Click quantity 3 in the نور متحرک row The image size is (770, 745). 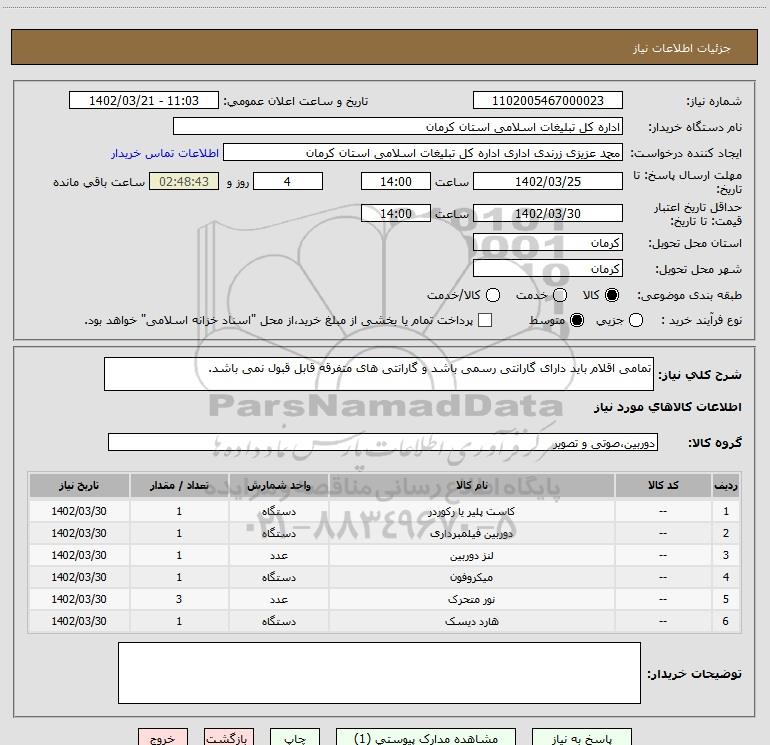(x=179, y=599)
